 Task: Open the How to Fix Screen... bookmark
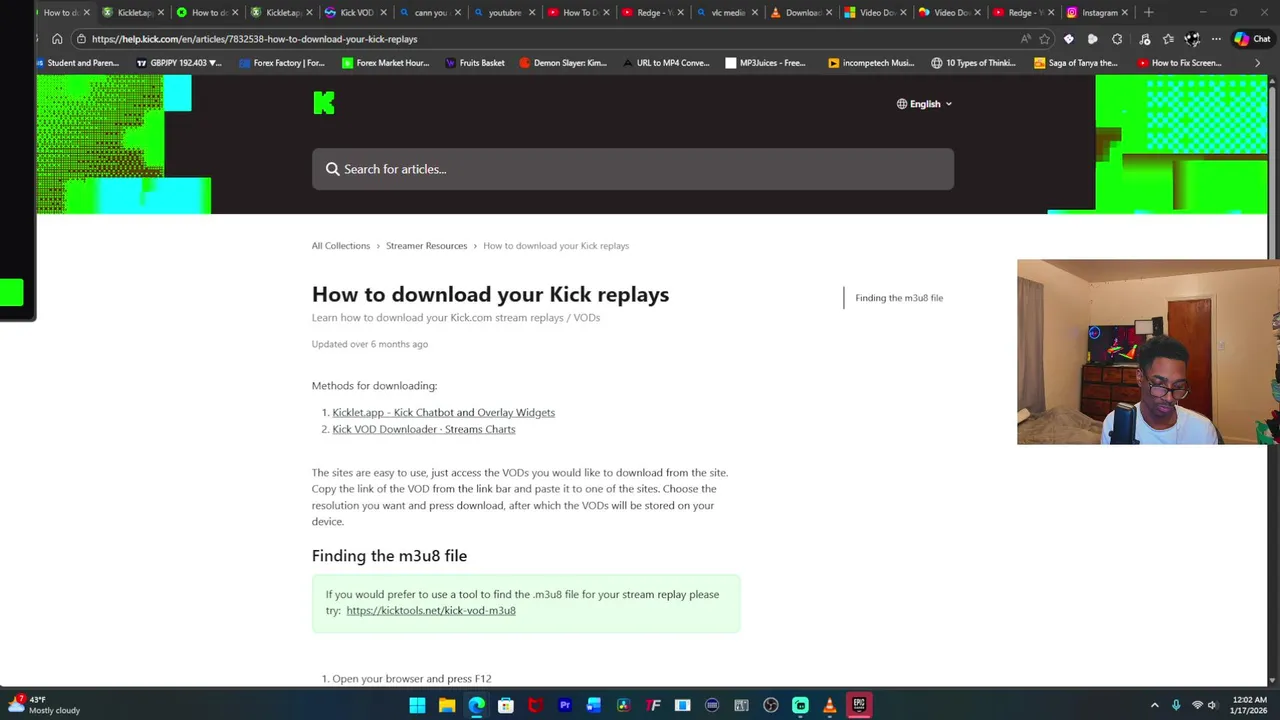1180,62
